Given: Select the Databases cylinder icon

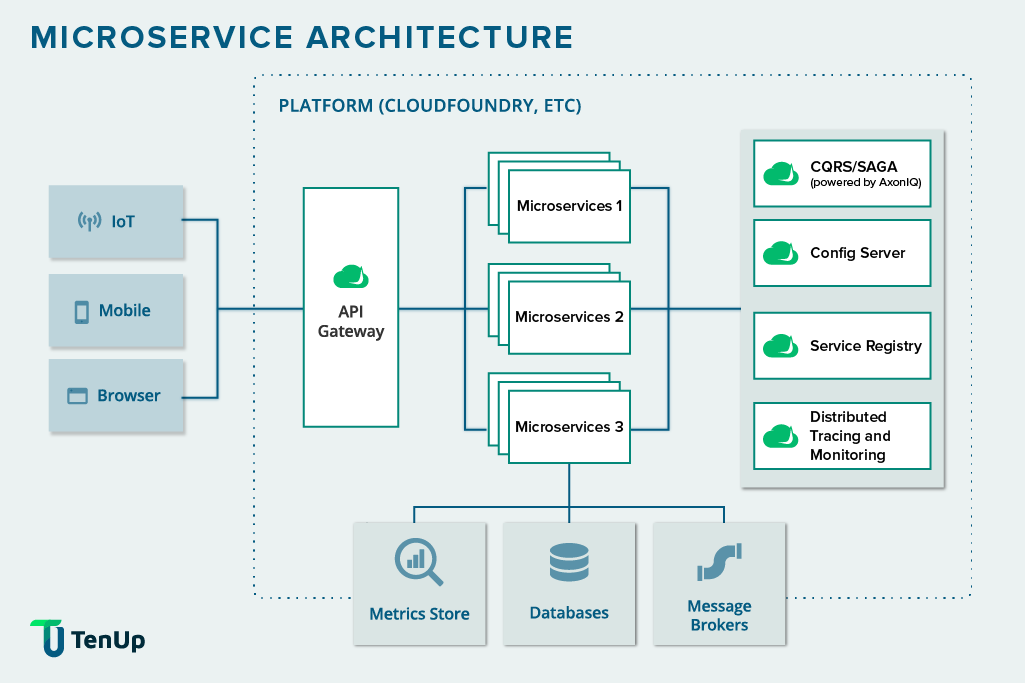Looking at the screenshot, I should [x=569, y=560].
